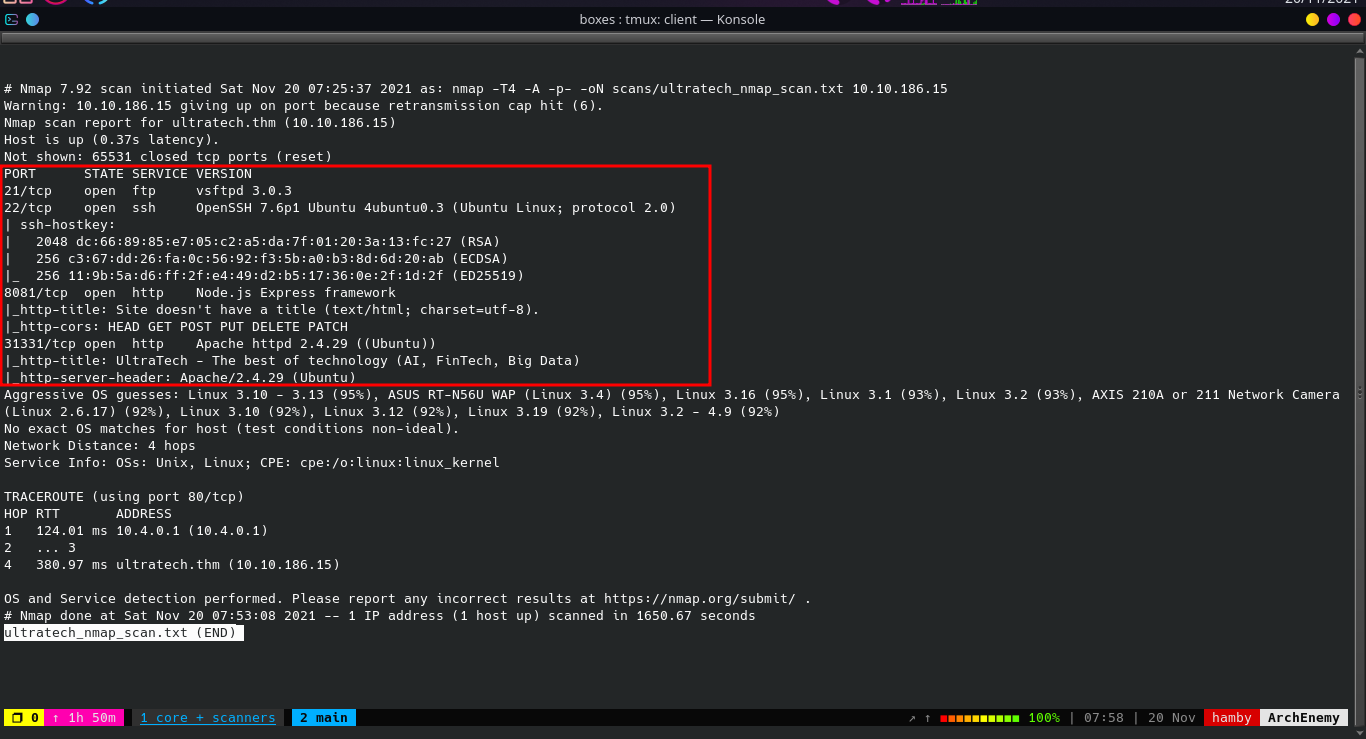This screenshot has height=739, width=1366.
Task: Click the 'ultratech_nmap_scan.txt (END)' pager prompt
Action: (124, 632)
